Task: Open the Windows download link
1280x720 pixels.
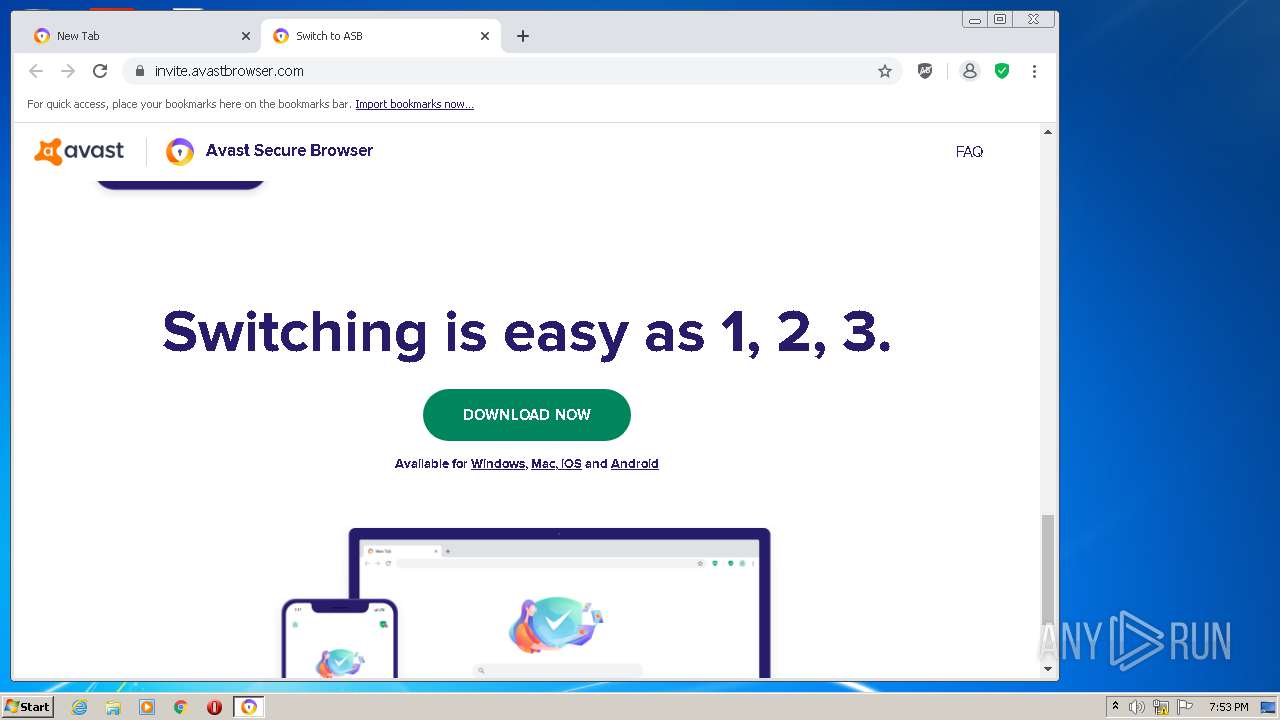Action: coord(498,464)
